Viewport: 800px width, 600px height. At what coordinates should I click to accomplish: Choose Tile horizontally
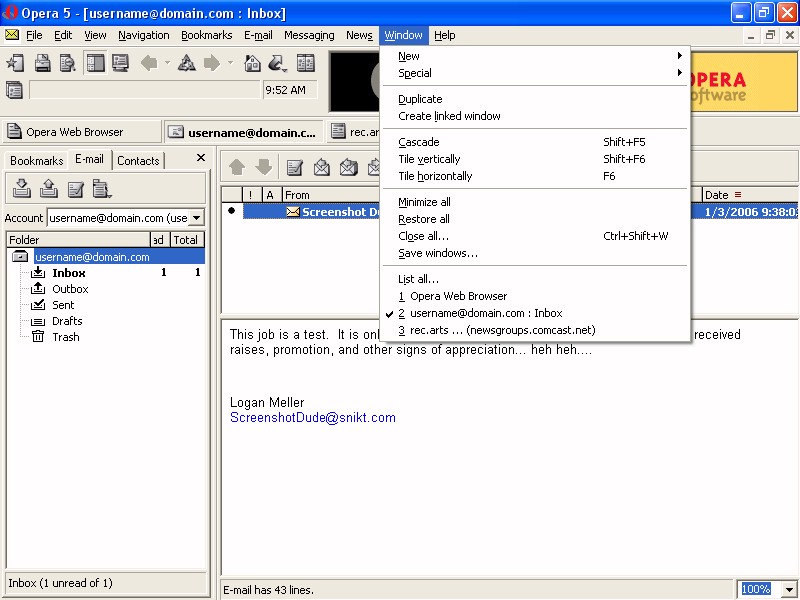pos(536,176)
